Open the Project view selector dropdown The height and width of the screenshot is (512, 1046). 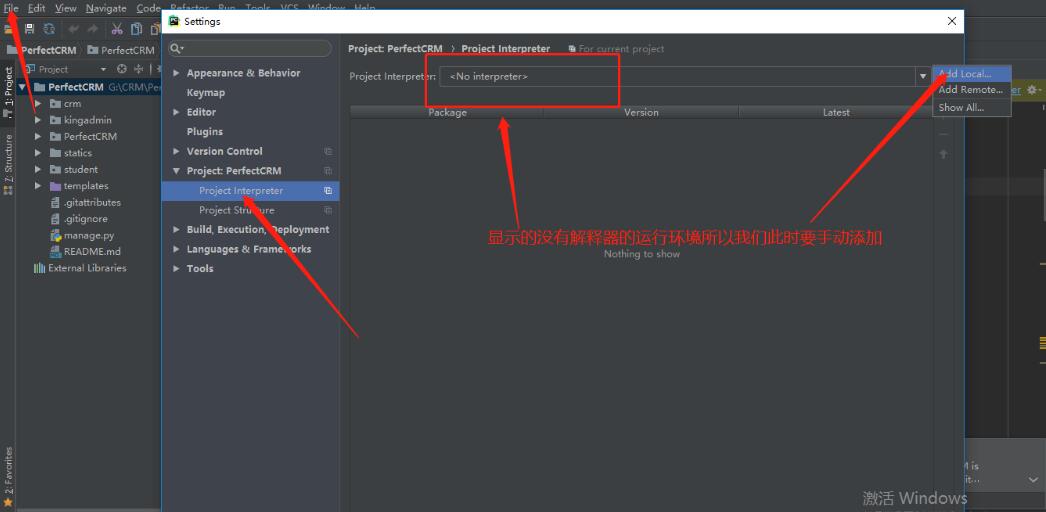tap(103, 69)
